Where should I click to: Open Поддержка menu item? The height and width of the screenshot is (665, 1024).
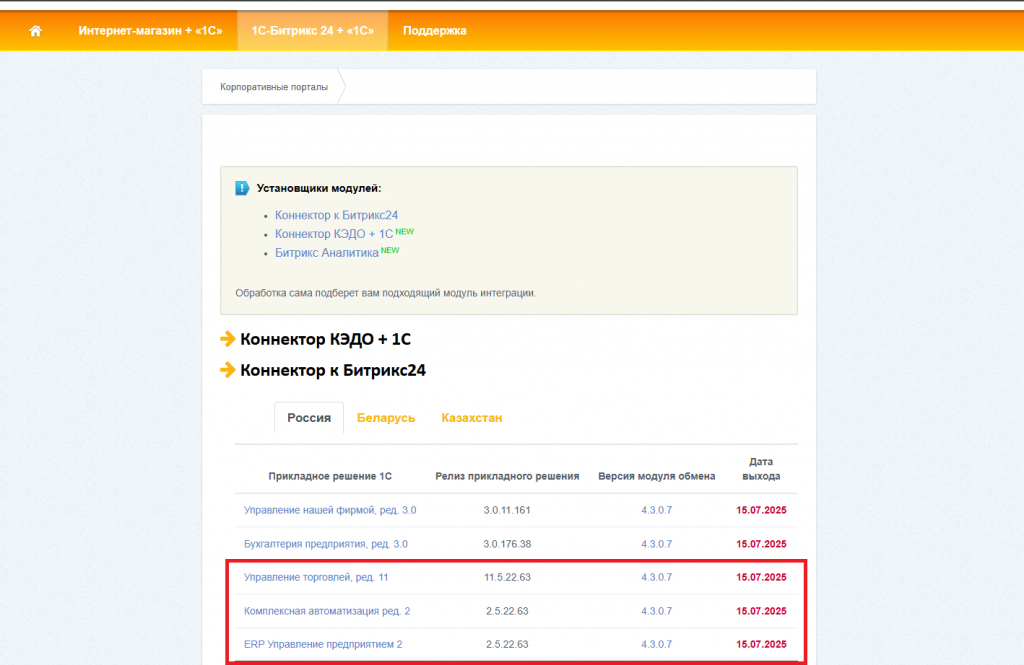[x=434, y=31]
